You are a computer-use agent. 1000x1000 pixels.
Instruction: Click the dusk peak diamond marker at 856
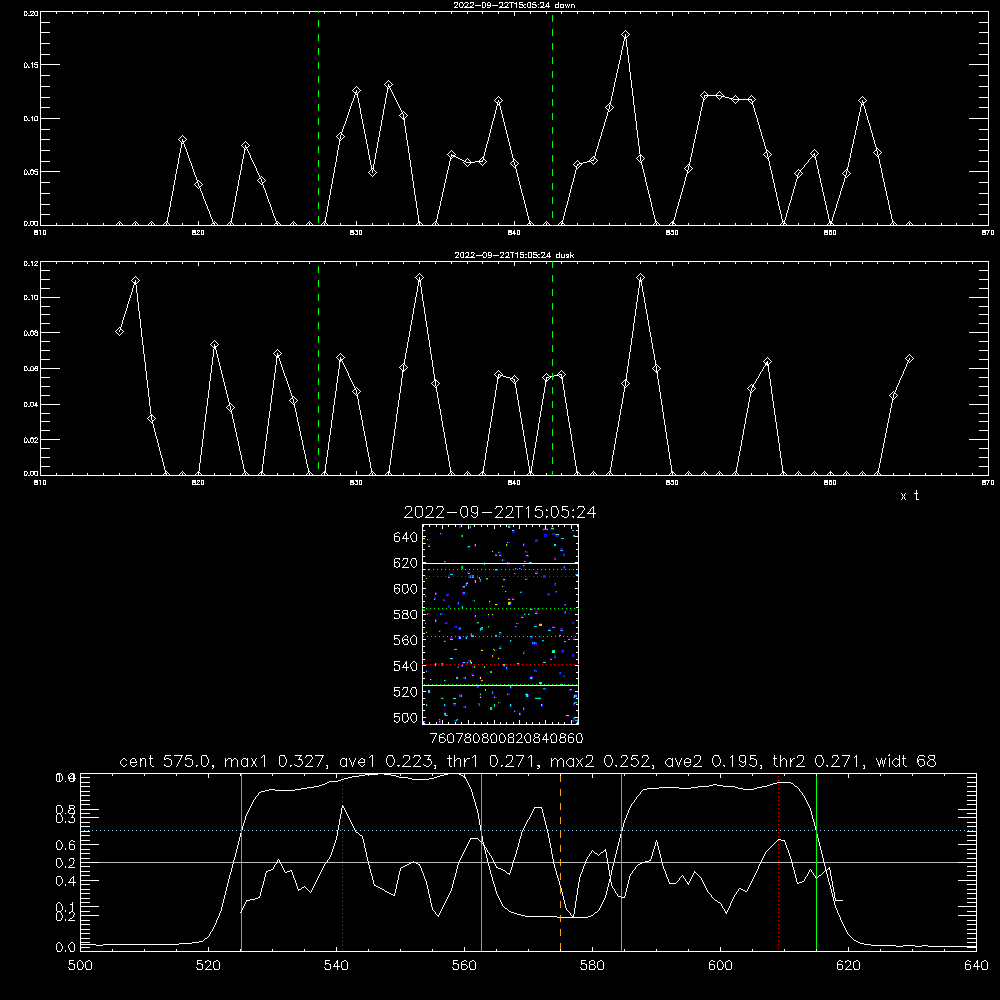(768, 362)
